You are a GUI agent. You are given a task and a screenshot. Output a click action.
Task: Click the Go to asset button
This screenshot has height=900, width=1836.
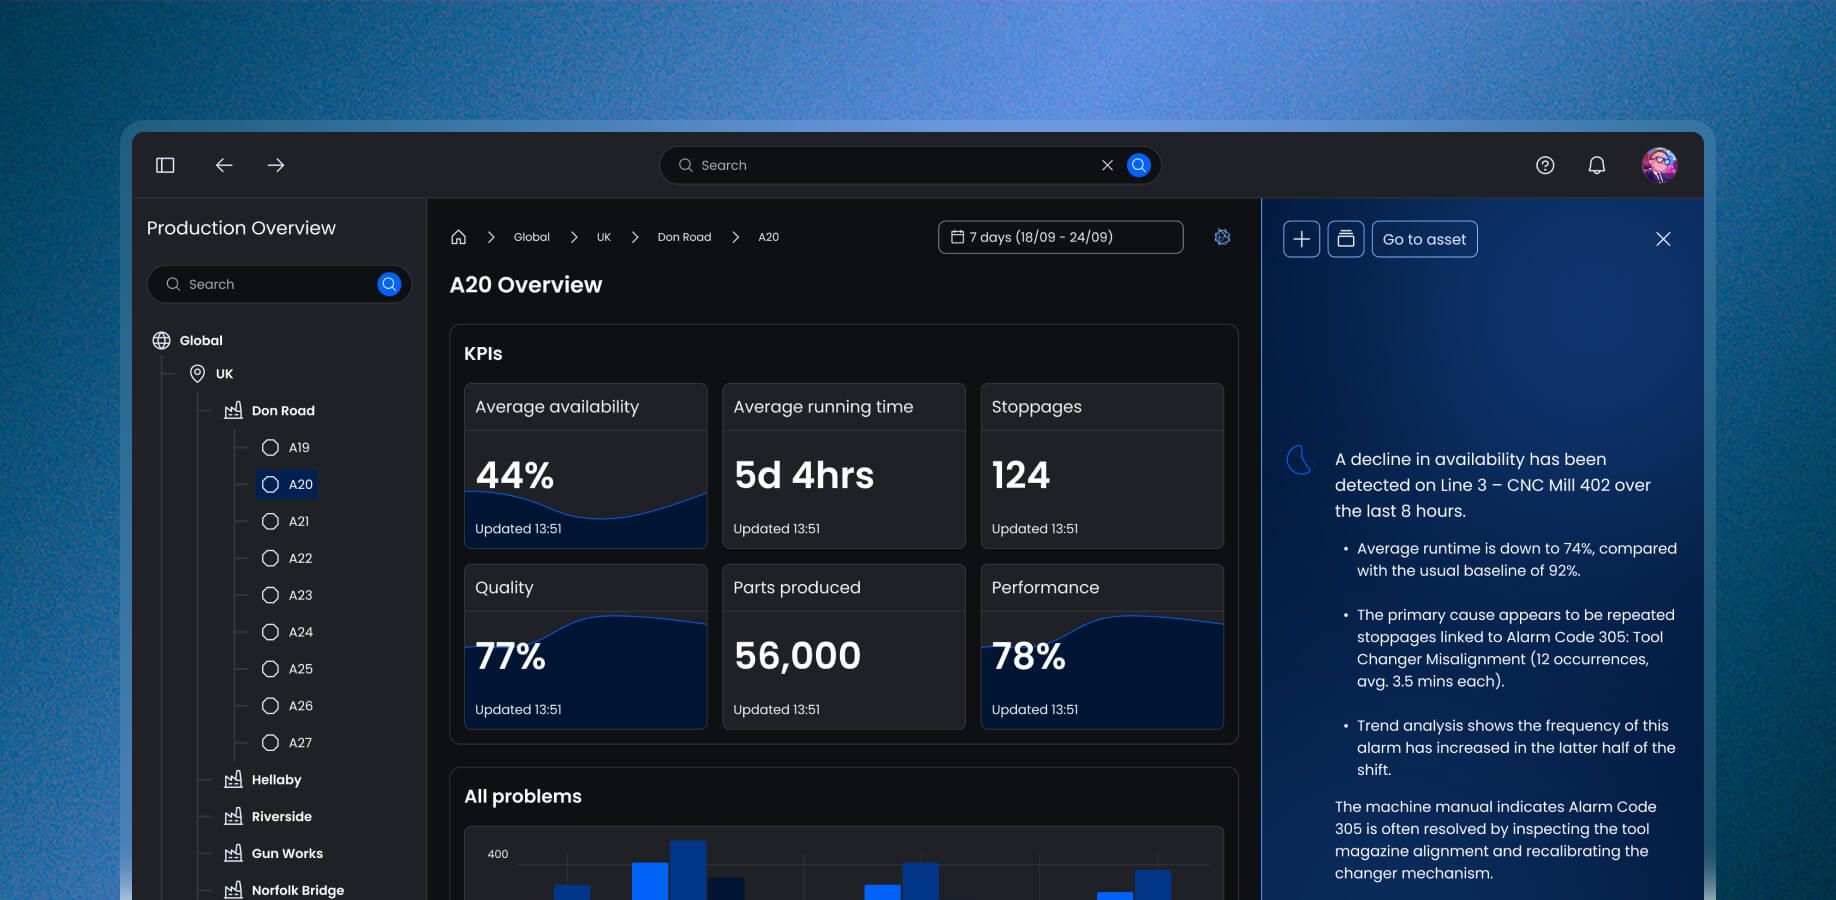(x=1424, y=239)
